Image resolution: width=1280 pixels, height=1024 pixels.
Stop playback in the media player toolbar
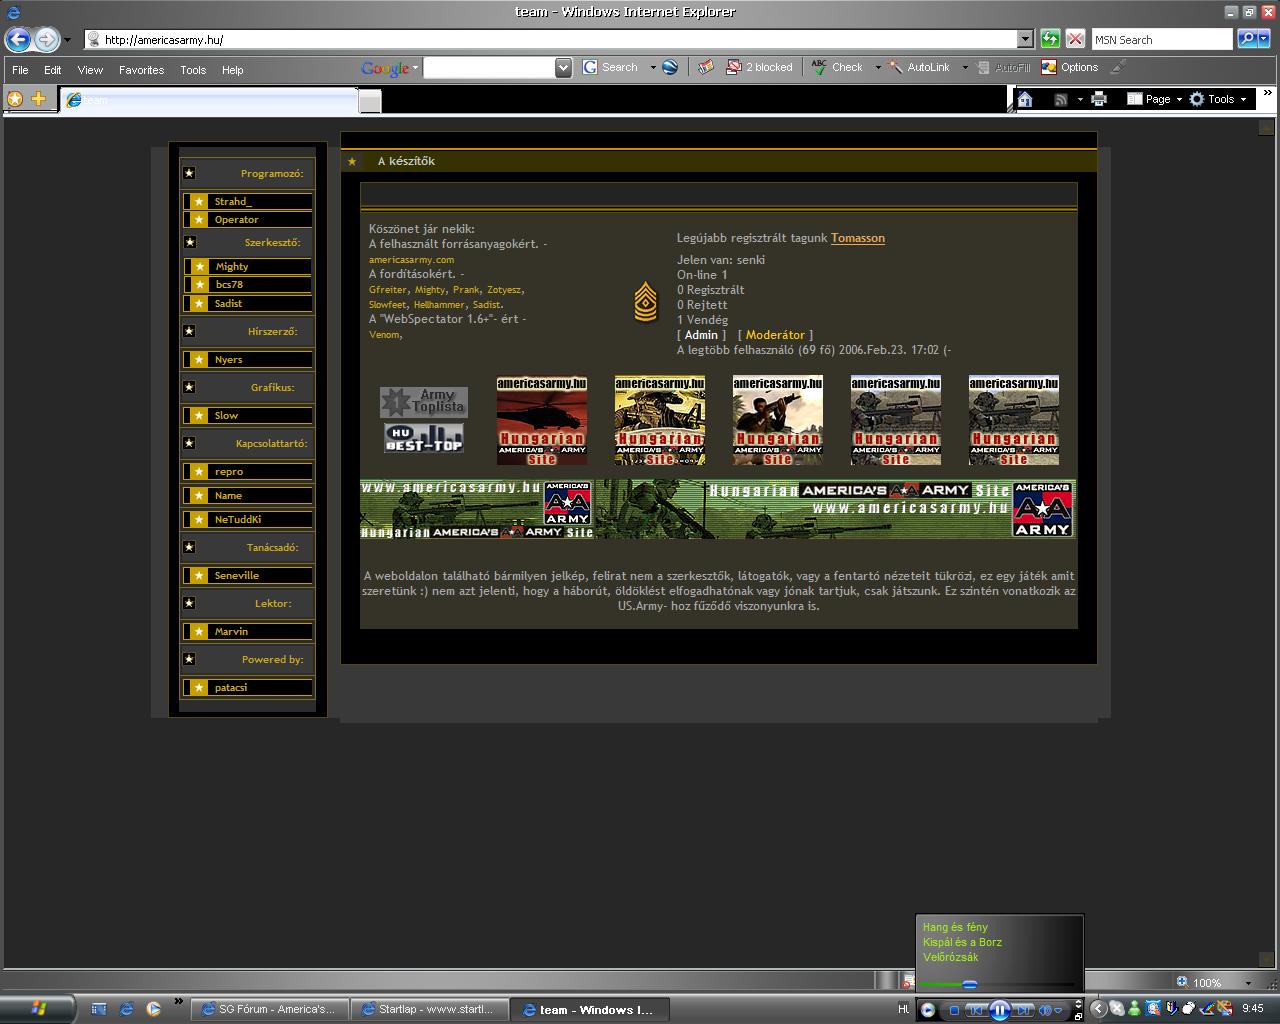tap(954, 1011)
